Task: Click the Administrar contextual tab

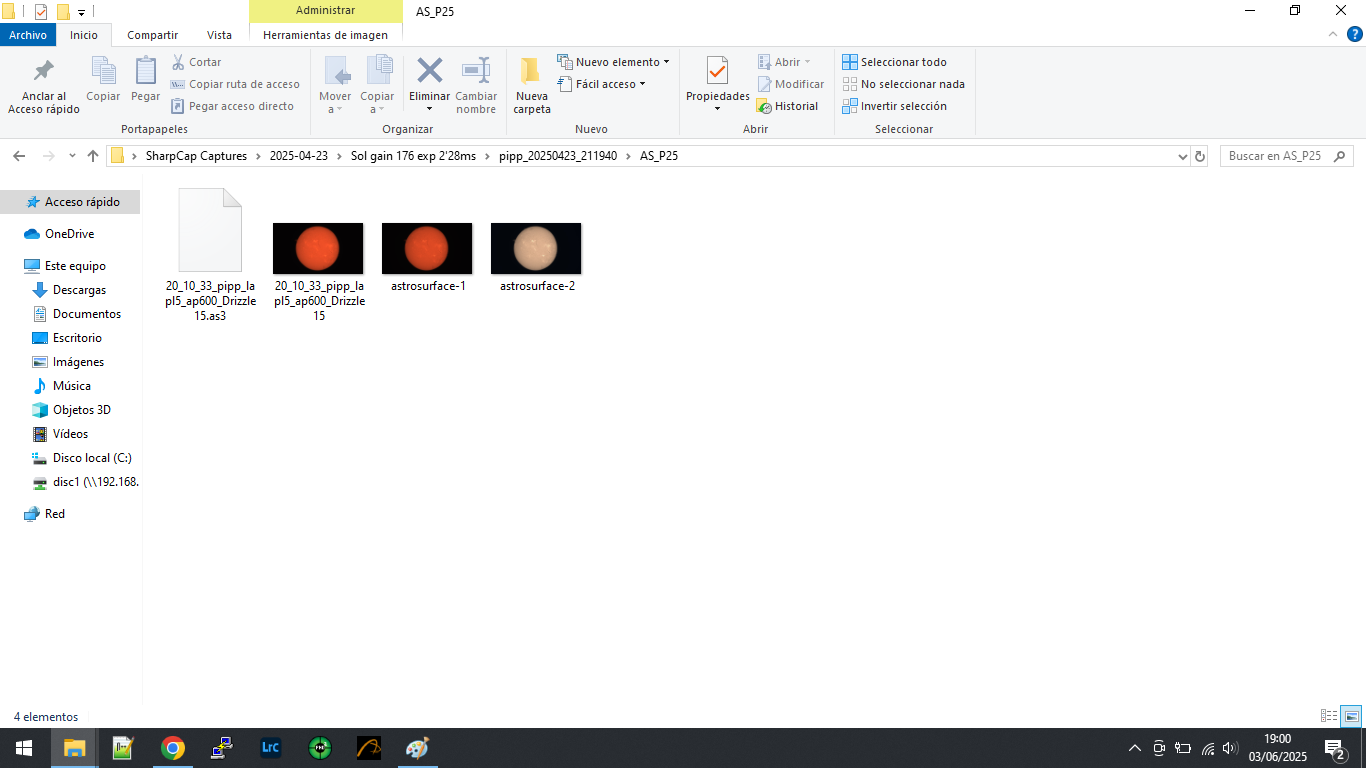Action: coord(325,10)
